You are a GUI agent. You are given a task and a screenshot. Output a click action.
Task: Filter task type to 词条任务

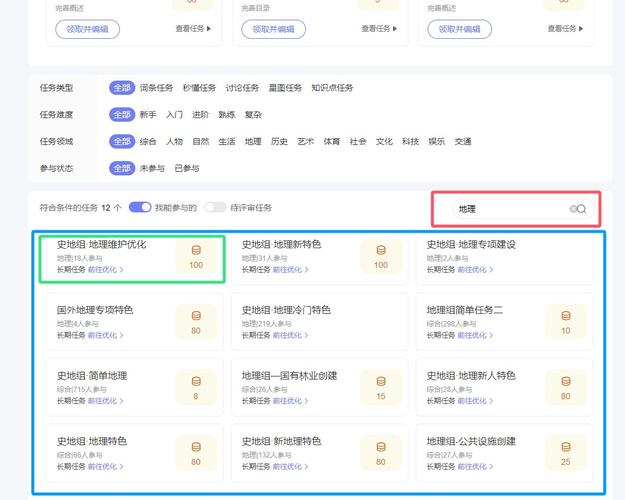point(156,88)
